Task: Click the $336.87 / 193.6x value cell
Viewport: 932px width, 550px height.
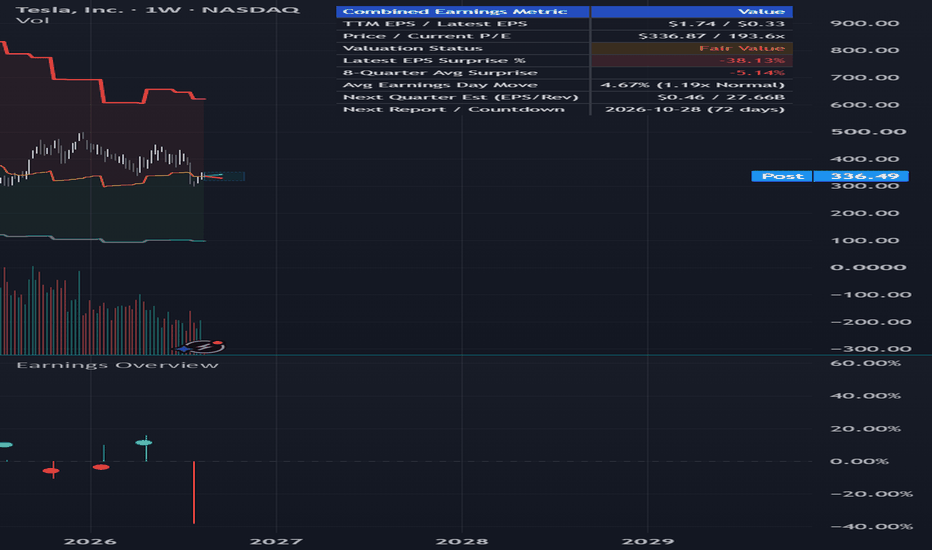Action: click(711, 36)
